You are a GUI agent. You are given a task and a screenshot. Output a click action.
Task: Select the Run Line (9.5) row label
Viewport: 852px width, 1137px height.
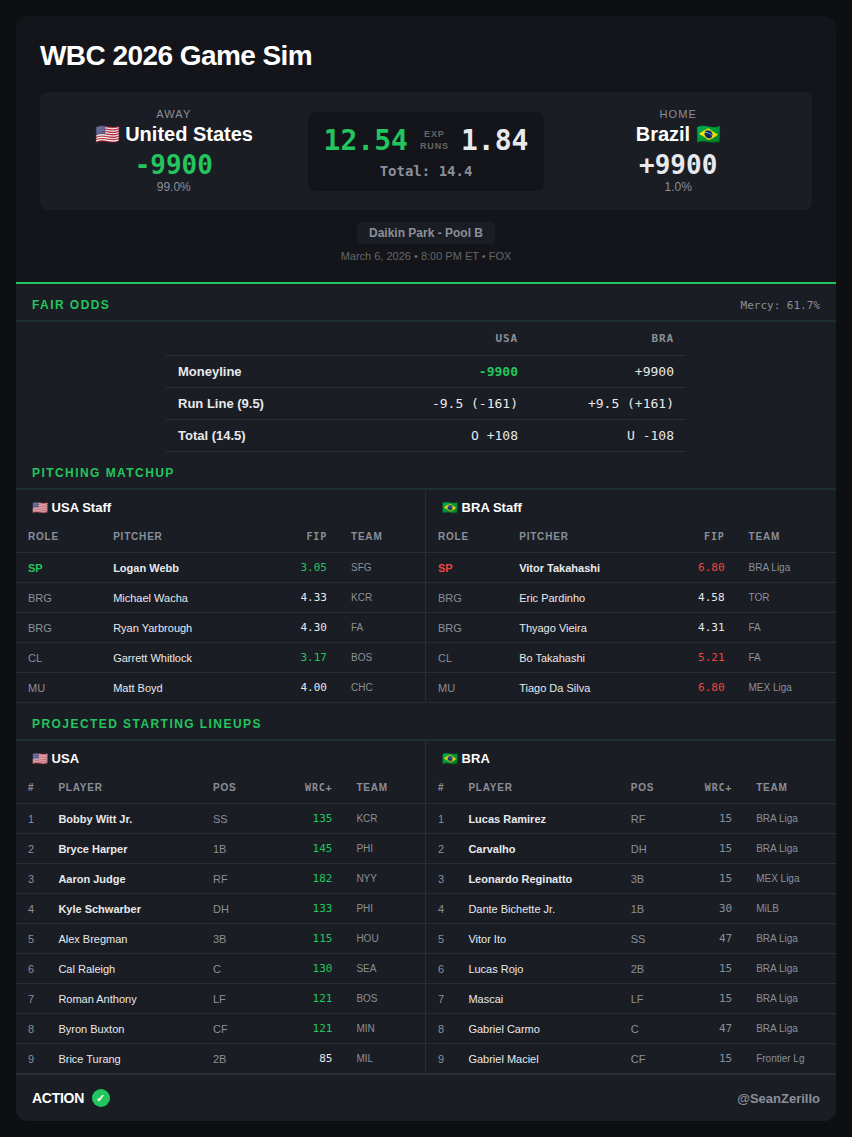[221, 404]
